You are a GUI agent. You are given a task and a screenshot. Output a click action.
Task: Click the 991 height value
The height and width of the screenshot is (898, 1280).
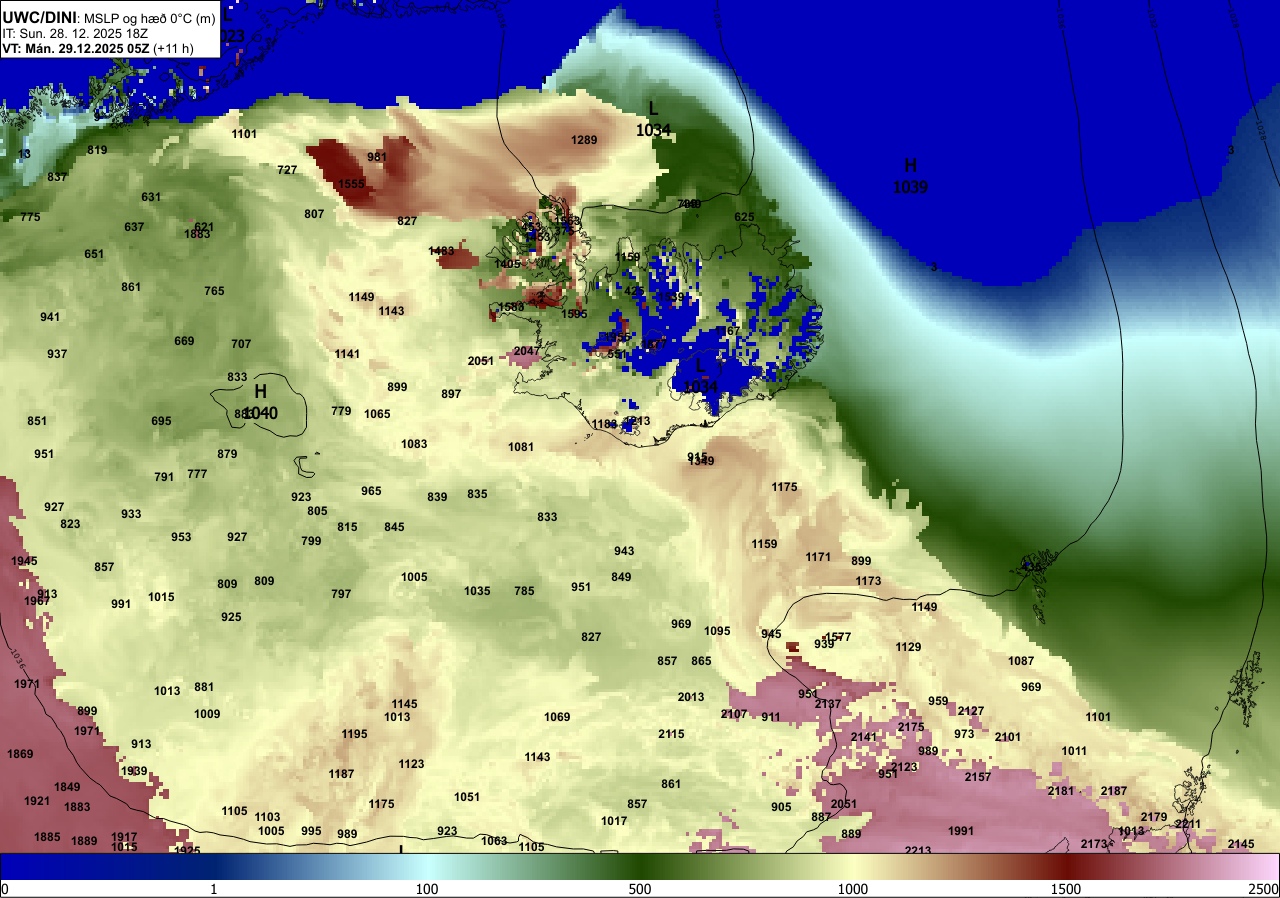(x=121, y=604)
